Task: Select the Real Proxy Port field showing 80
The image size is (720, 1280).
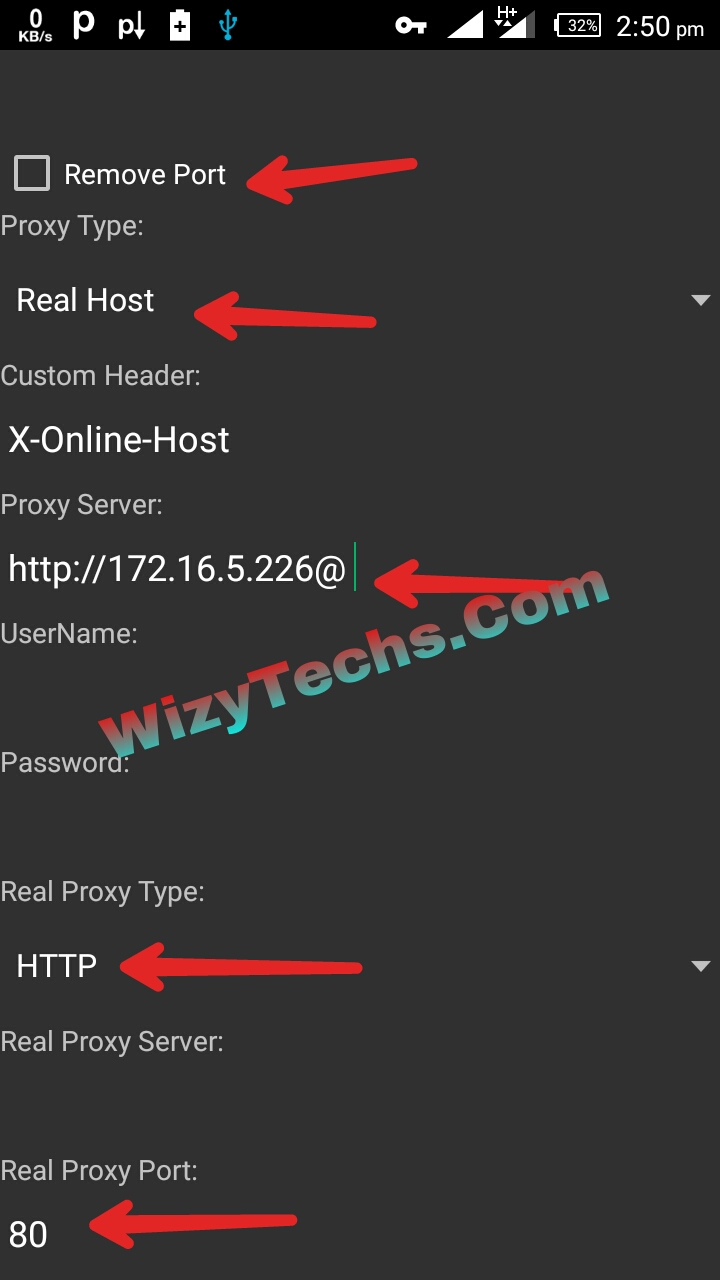Action: (360, 1234)
